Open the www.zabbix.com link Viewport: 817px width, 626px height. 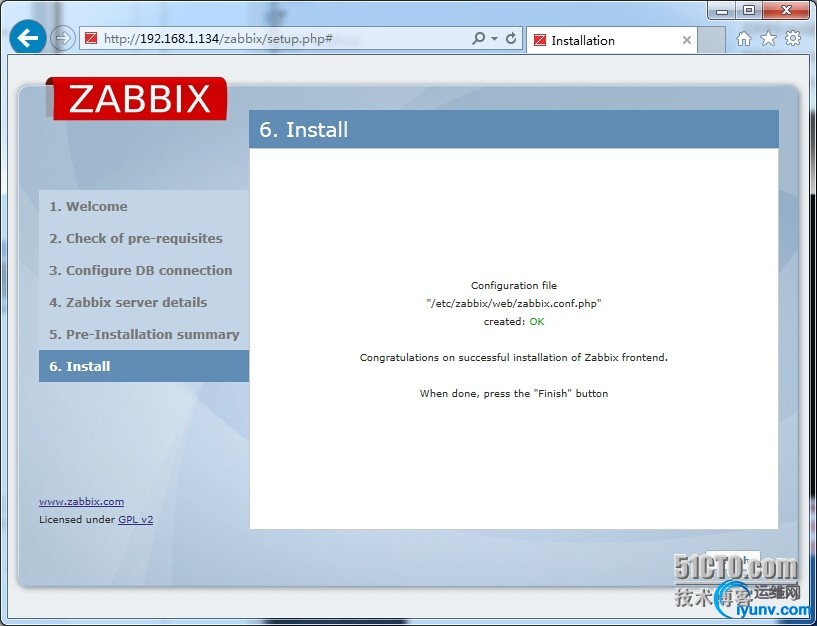coord(81,502)
